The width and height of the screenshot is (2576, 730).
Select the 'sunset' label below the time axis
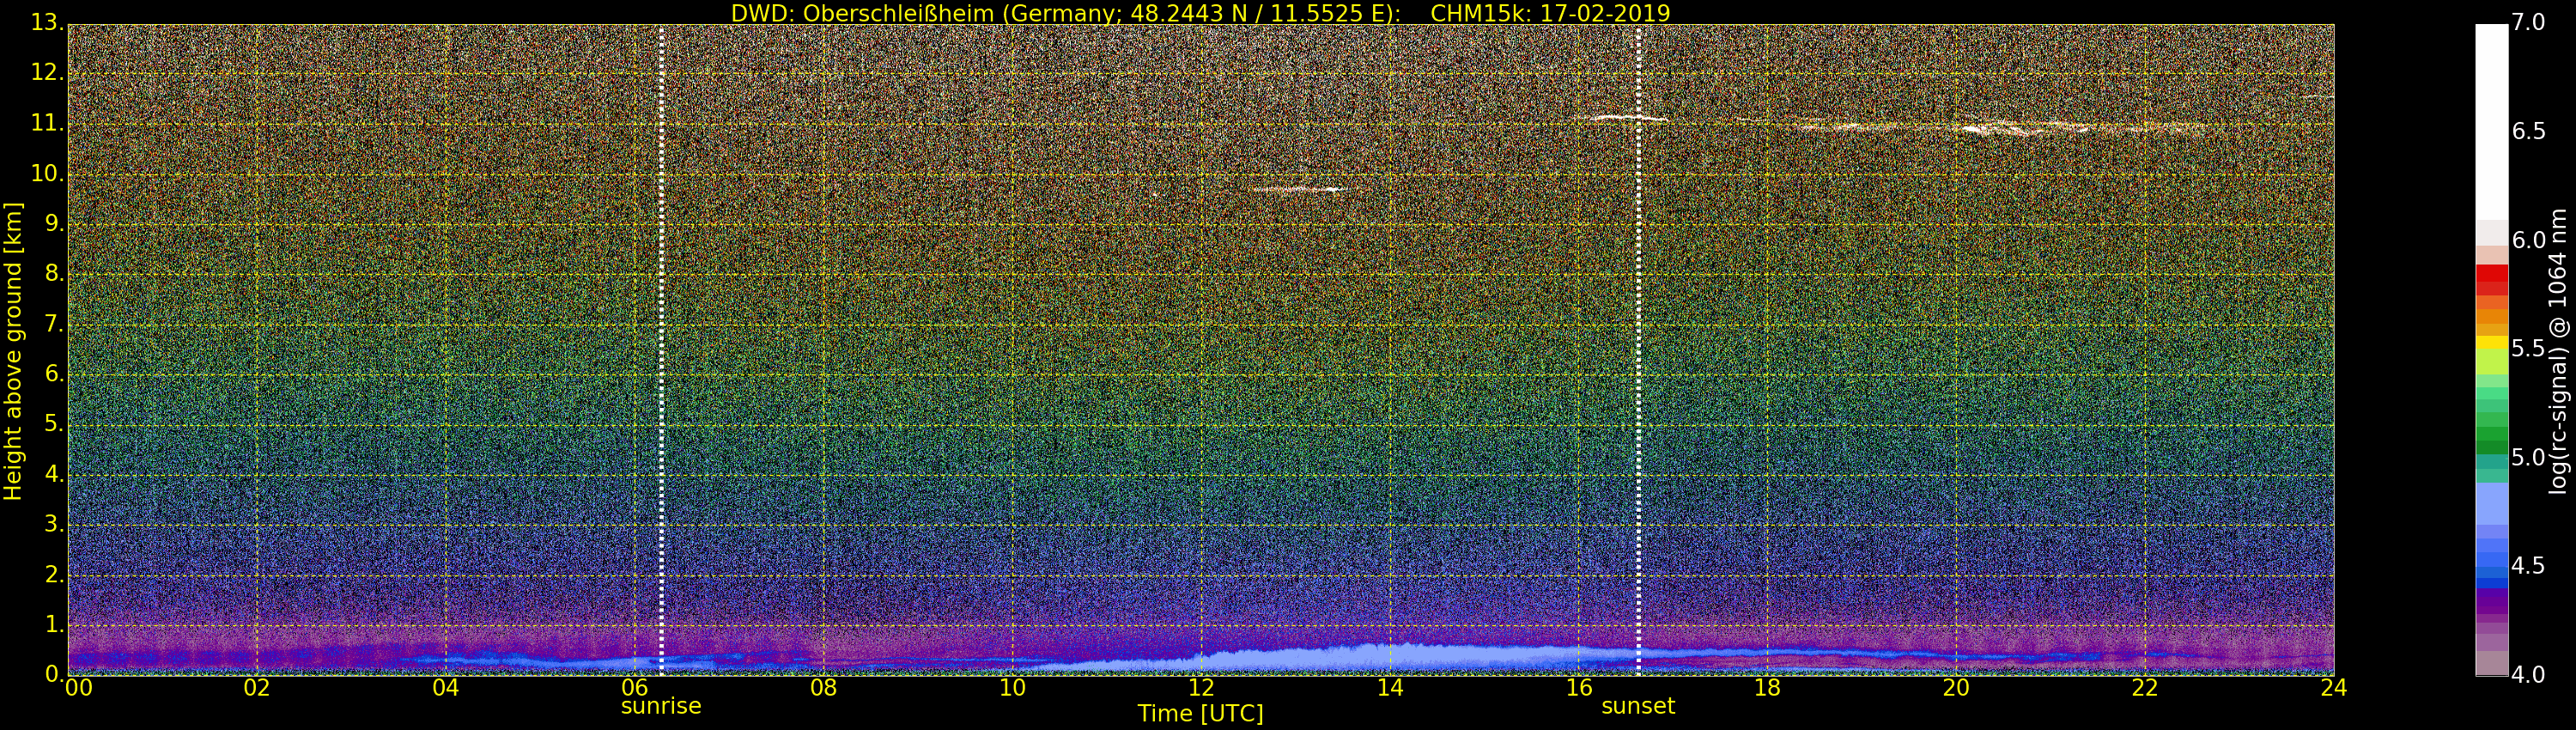(1637, 706)
